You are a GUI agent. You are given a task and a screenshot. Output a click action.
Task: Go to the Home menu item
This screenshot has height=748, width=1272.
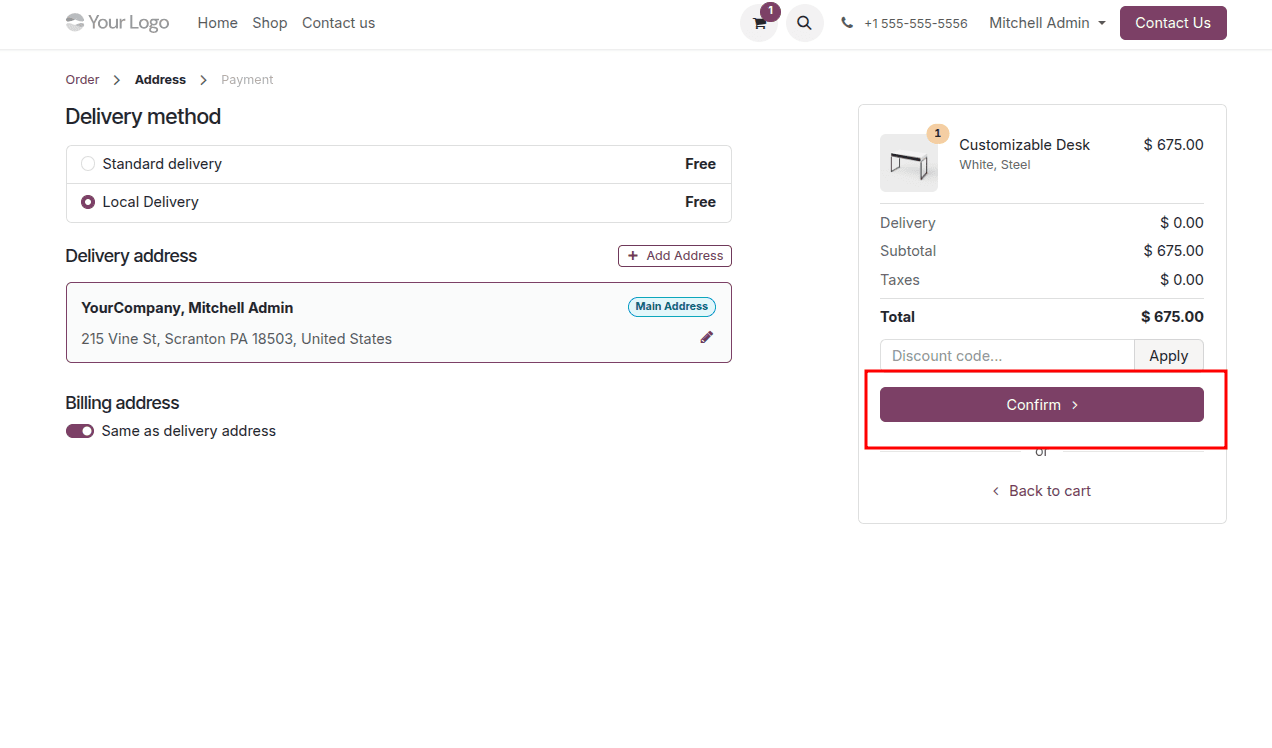[x=218, y=23]
